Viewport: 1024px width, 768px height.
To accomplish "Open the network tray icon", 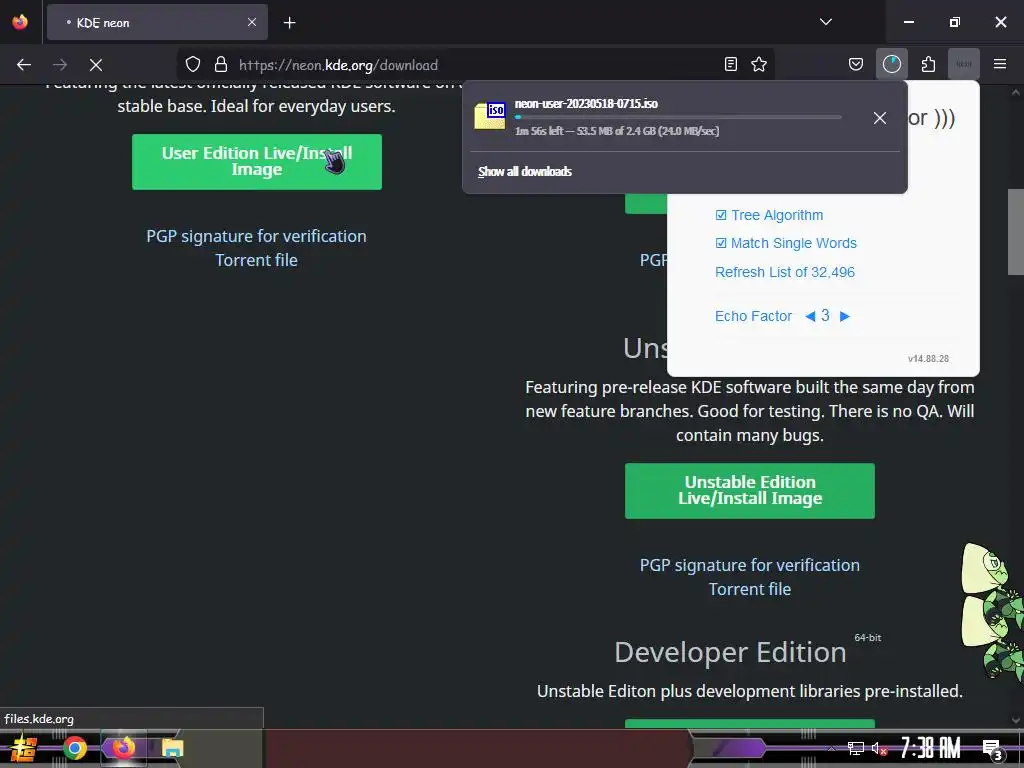I will coord(856,748).
